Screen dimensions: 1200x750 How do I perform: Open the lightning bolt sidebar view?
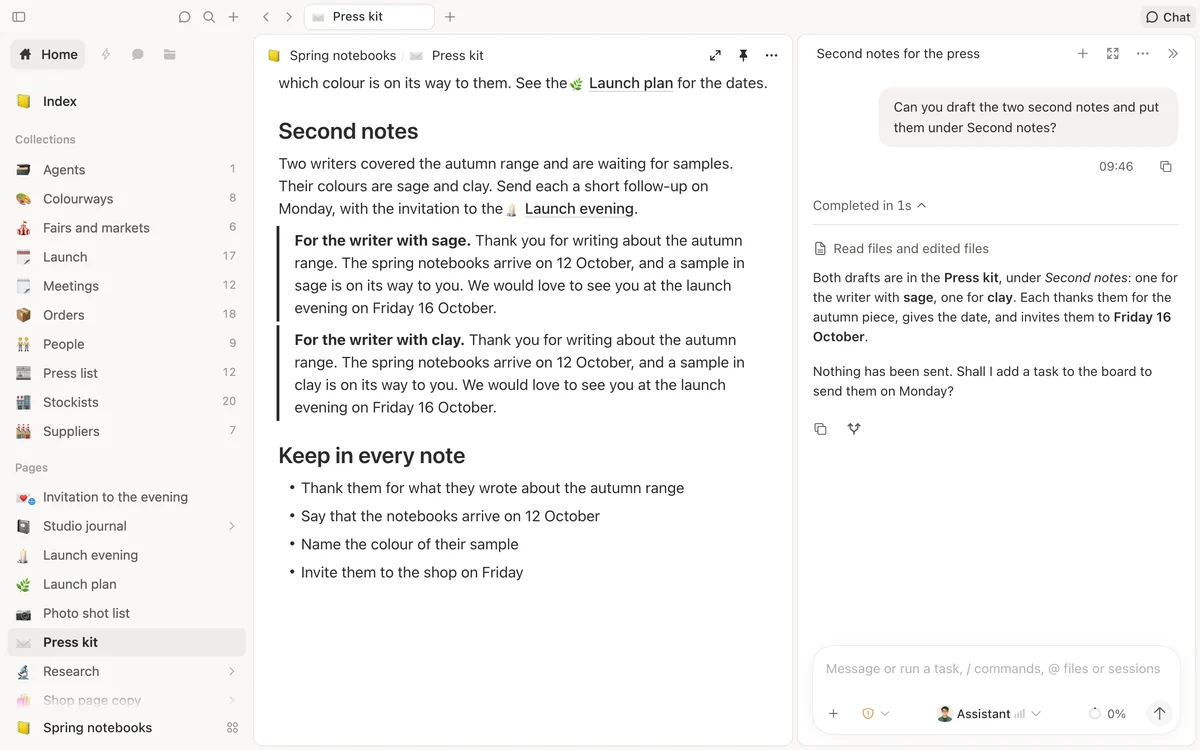point(106,54)
